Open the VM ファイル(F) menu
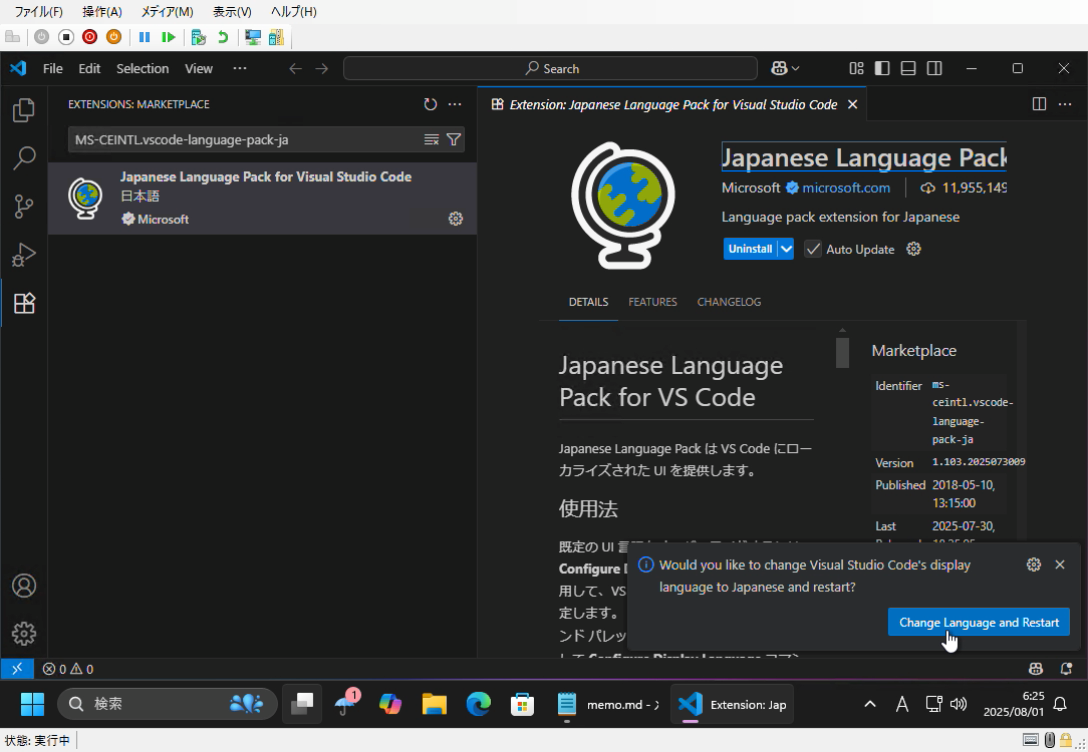Image resolution: width=1088 pixels, height=752 pixels. tap(38, 12)
